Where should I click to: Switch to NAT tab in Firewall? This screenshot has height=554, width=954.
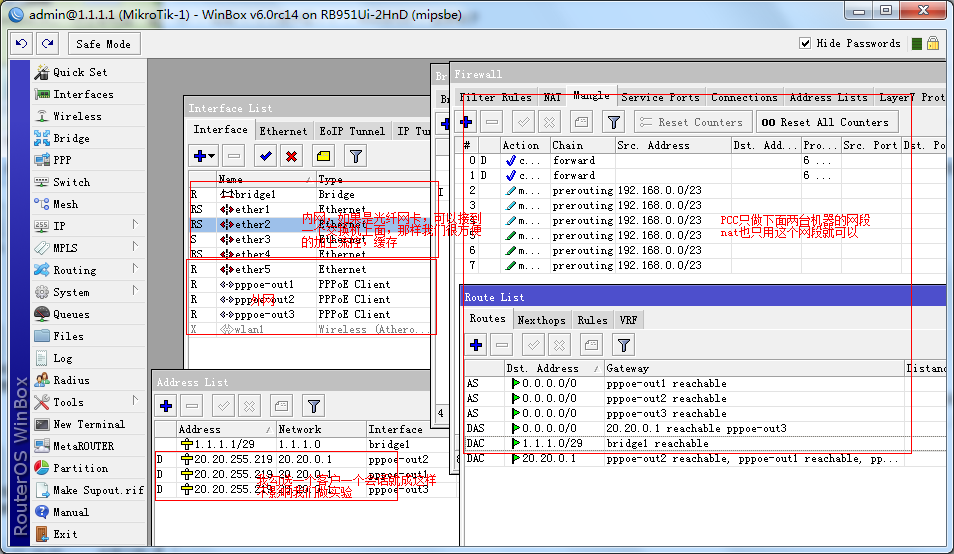(552, 97)
